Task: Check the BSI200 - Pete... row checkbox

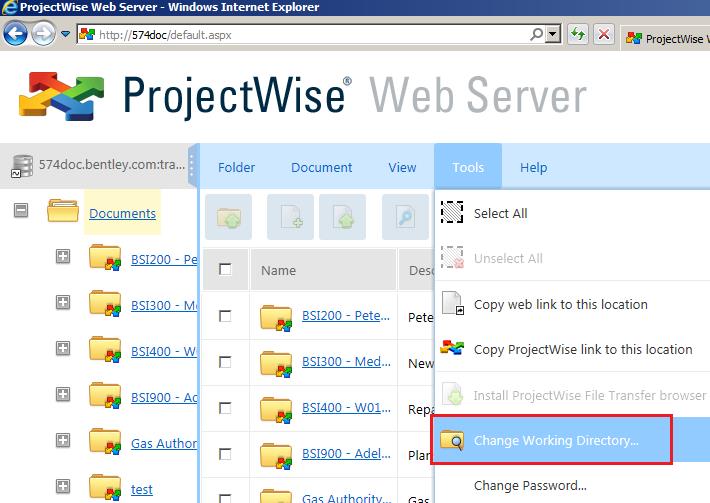Action: [225, 316]
